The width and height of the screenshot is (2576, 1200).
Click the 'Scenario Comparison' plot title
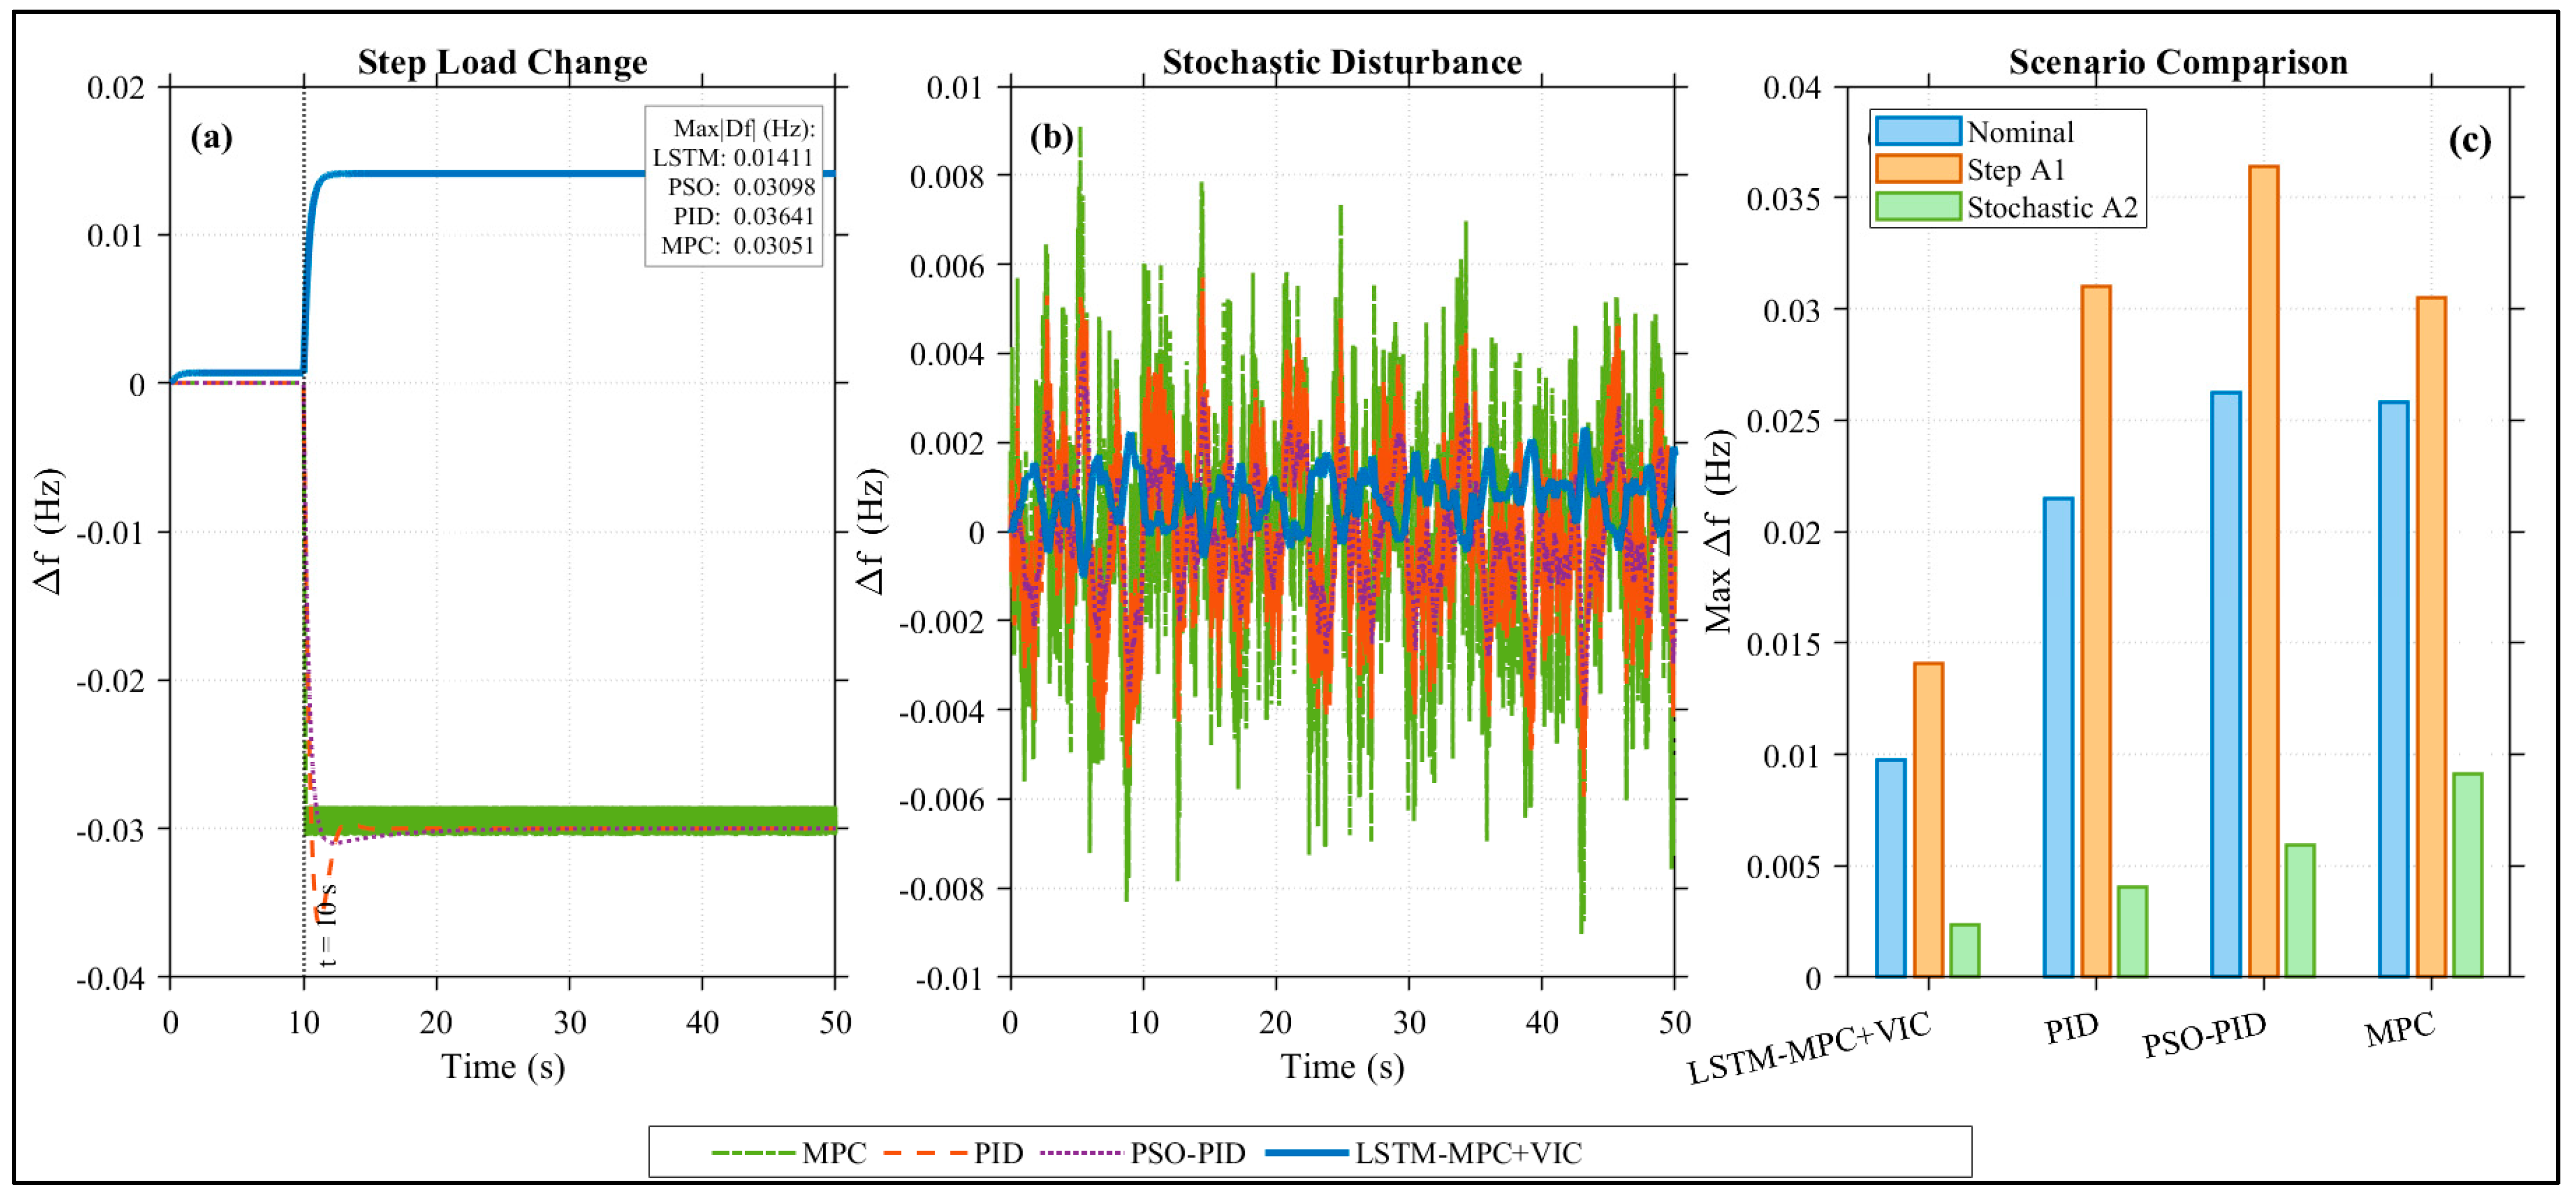point(2178,62)
